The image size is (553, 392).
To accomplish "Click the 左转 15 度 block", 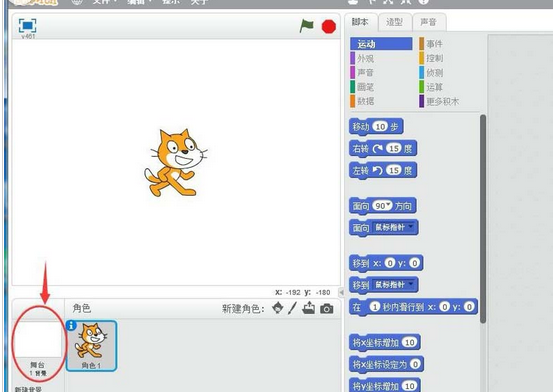I will coord(383,171).
